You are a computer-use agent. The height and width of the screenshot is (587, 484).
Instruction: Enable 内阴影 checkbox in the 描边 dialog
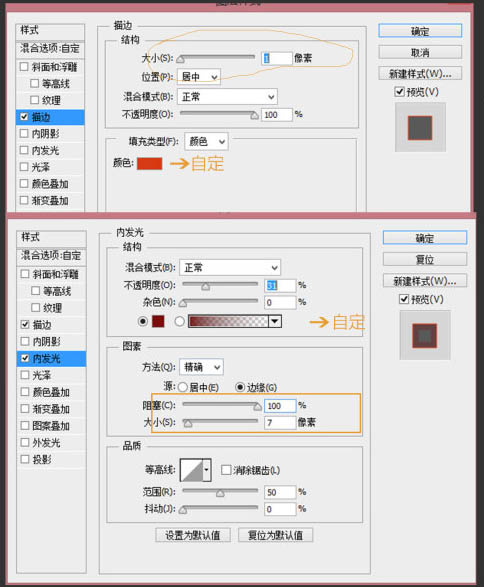[x=24, y=133]
